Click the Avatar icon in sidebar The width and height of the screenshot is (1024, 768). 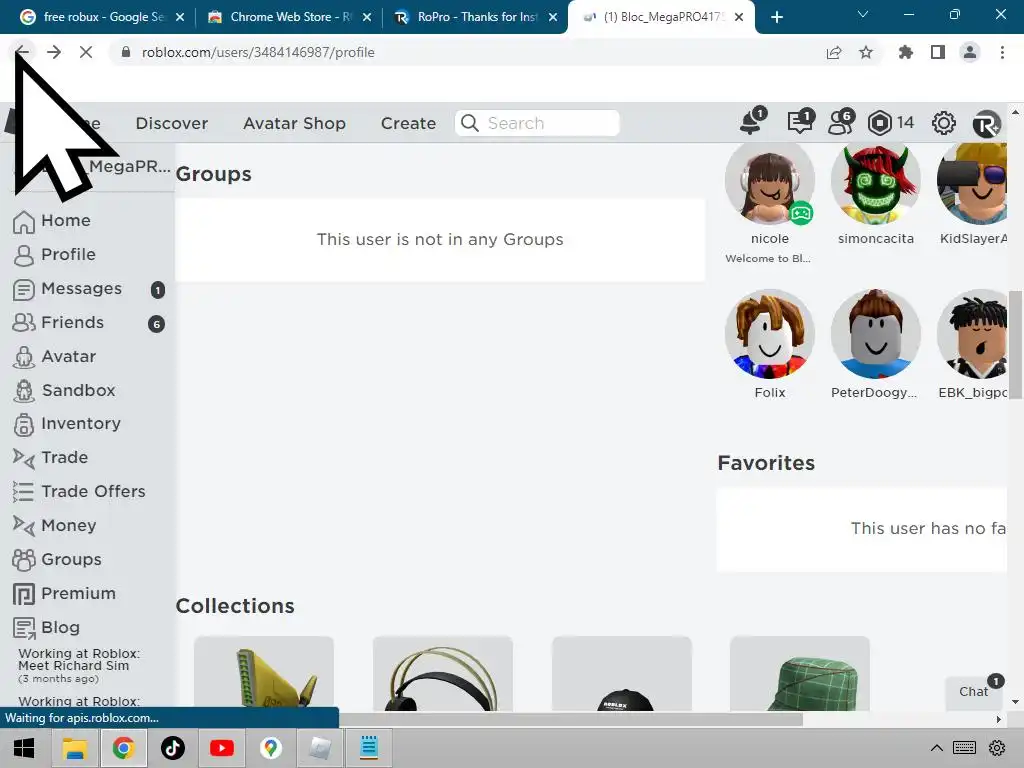(24, 357)
